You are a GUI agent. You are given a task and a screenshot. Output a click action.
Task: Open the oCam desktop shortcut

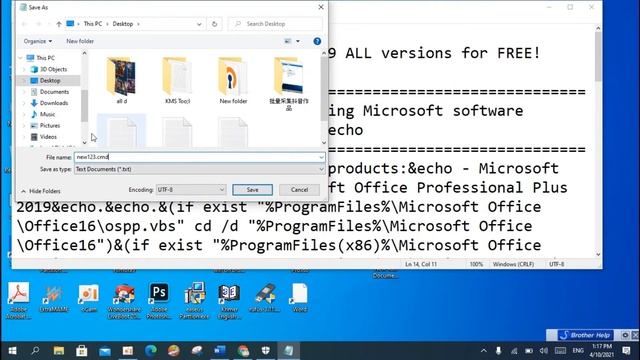[89, 298]
